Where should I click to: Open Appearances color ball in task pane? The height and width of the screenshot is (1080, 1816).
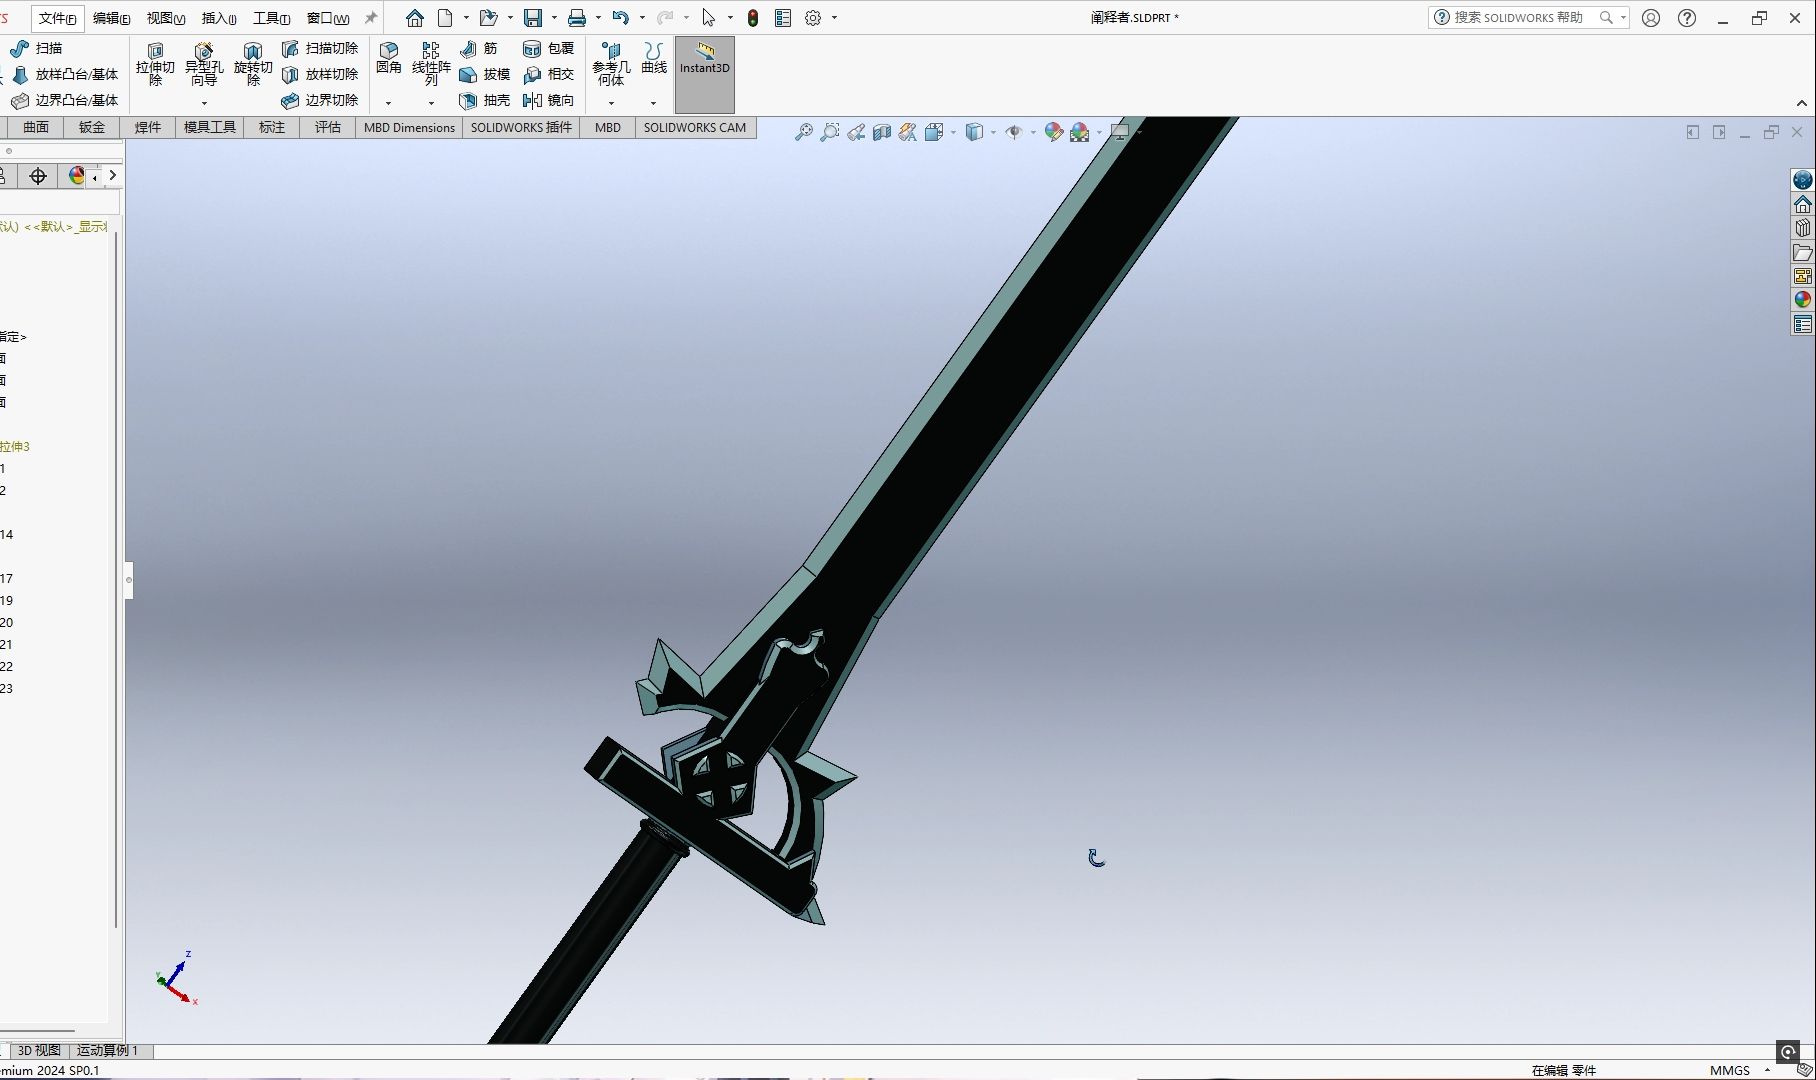[x=1802, y=300]
